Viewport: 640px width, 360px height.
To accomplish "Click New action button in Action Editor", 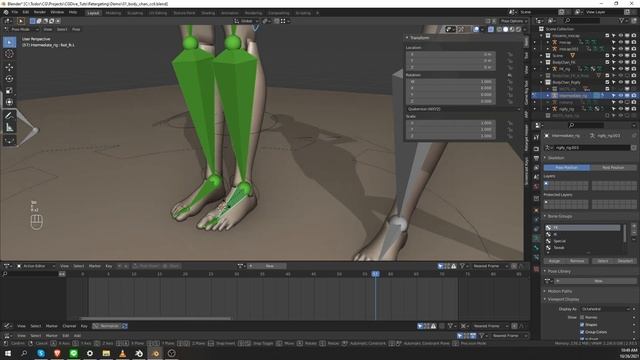I will tap(267, 266).
